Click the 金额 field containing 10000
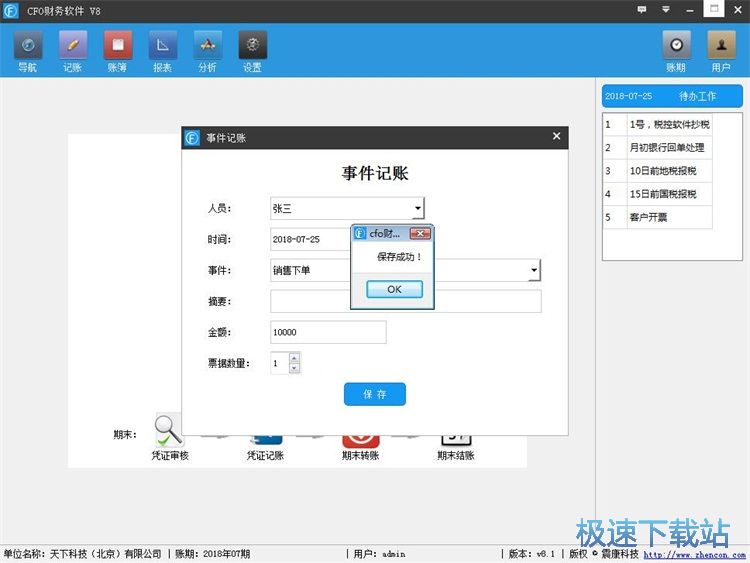The image size is (750, 563). (328, 332)
